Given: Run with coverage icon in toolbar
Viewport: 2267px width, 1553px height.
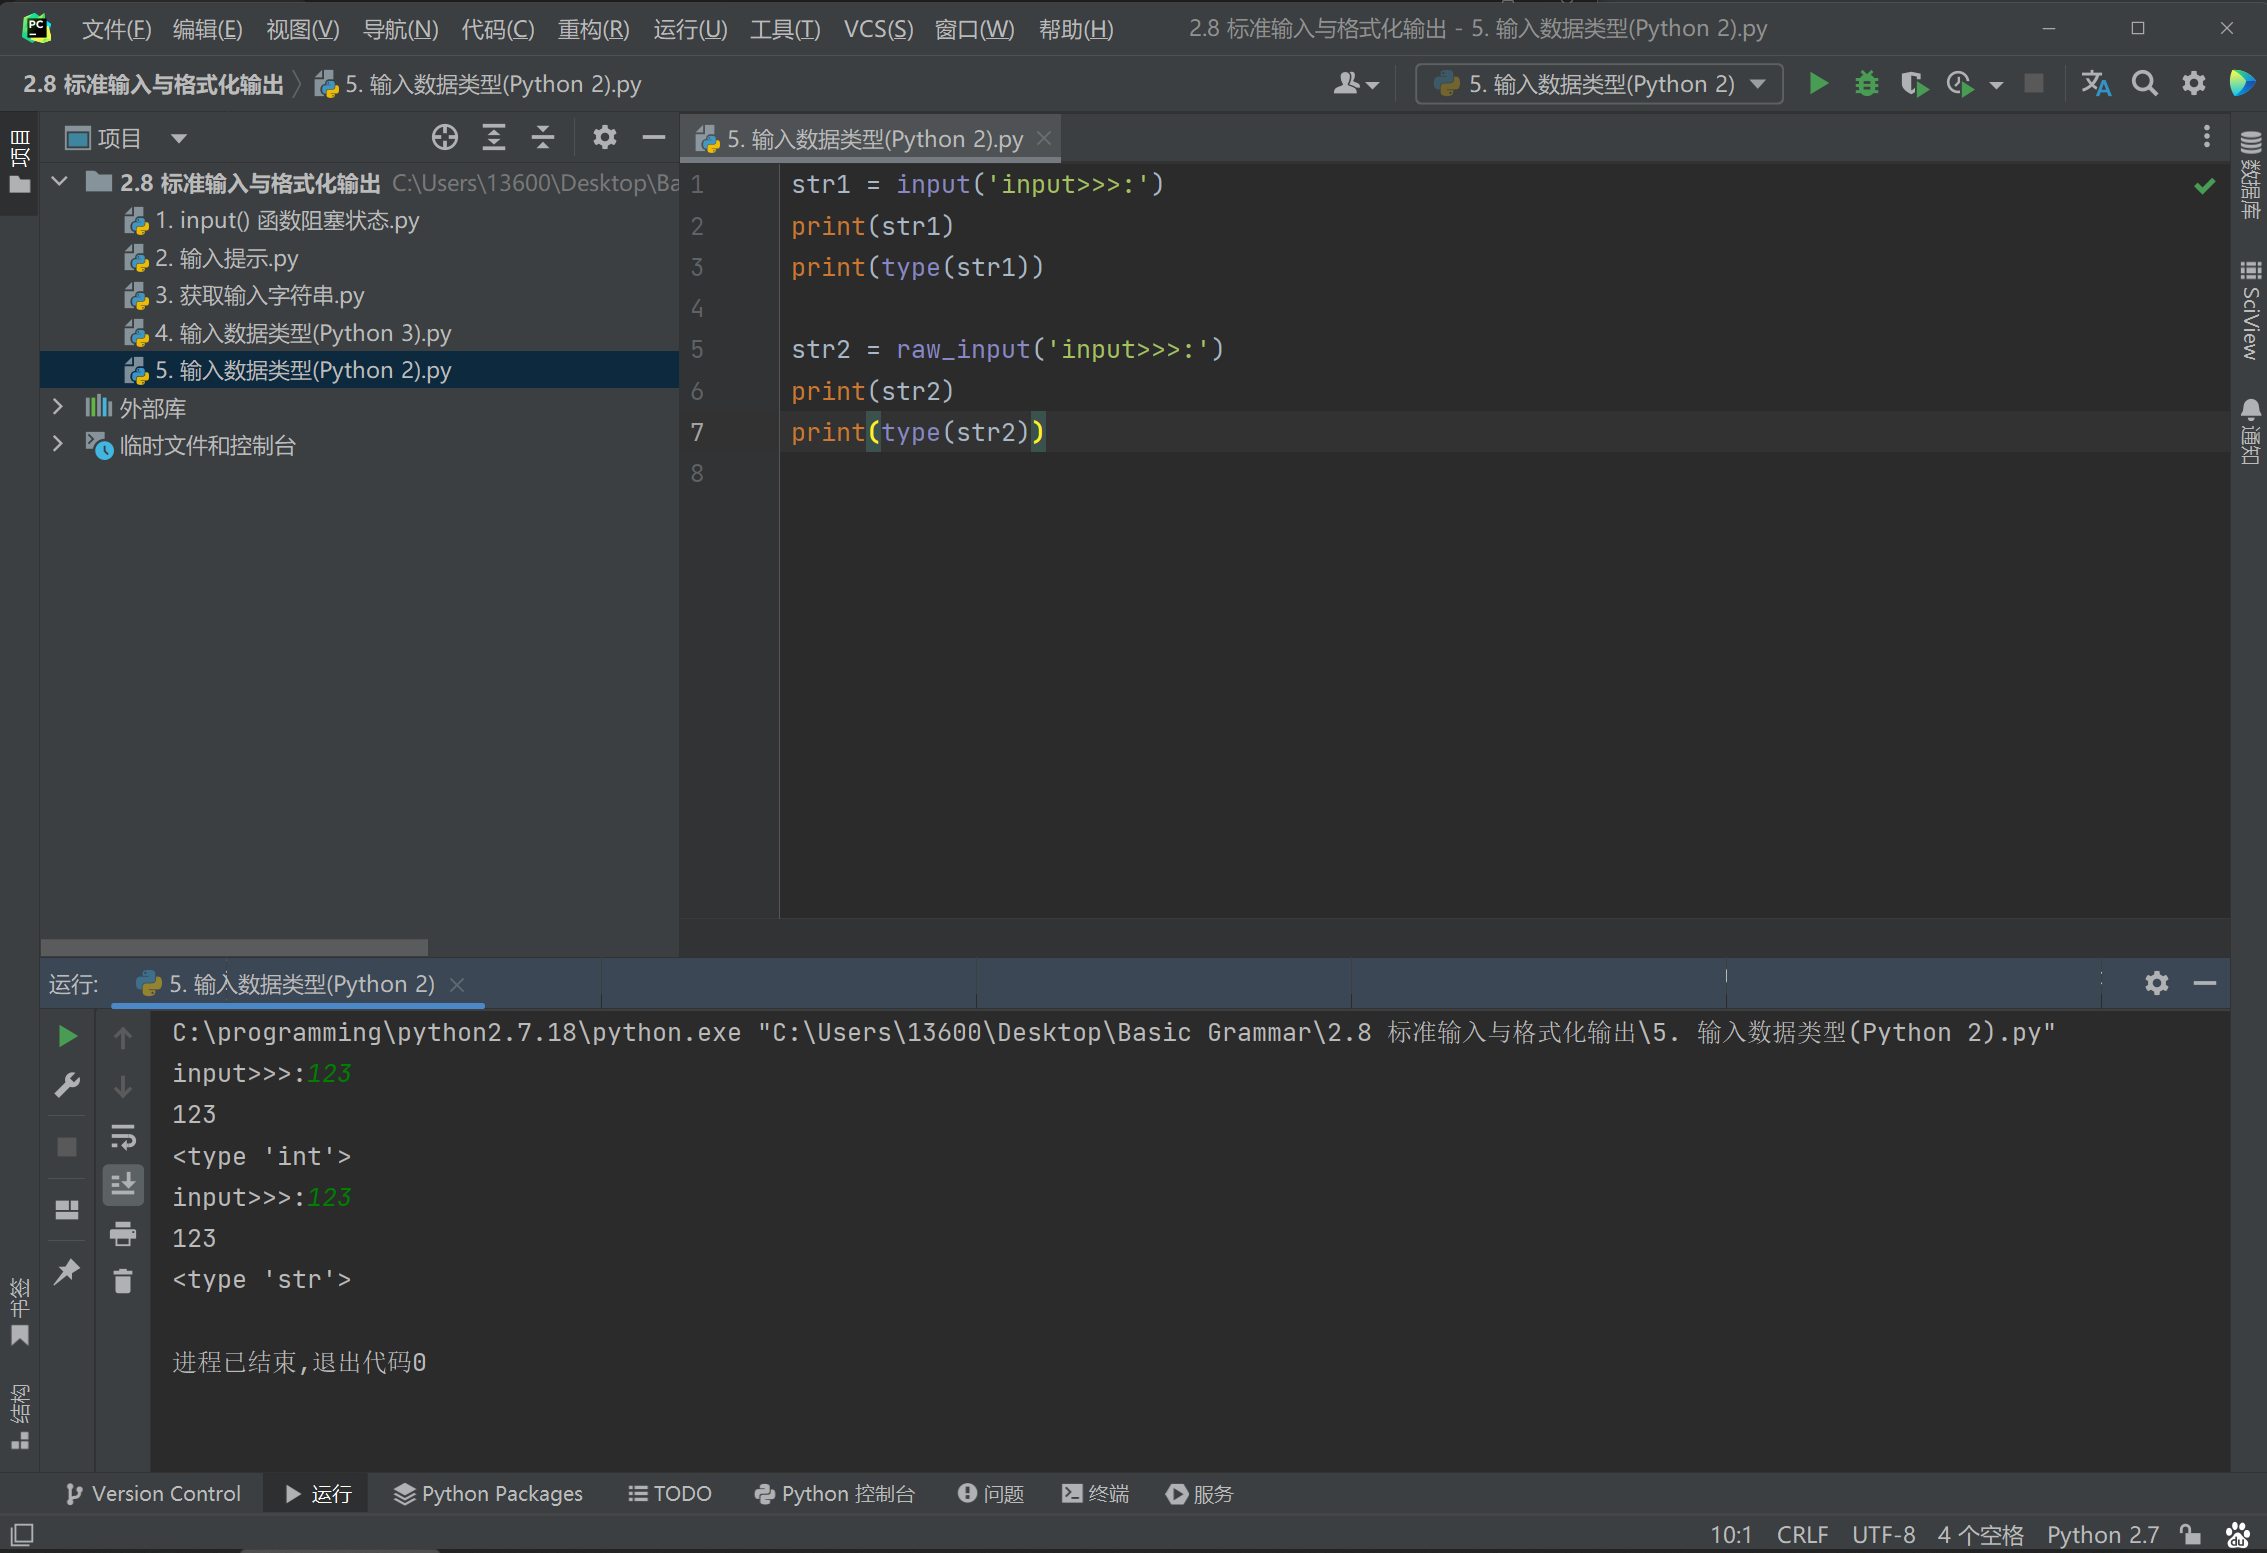Looking at the screenshot, I should pyautogui.click(x=1914, y=84).
